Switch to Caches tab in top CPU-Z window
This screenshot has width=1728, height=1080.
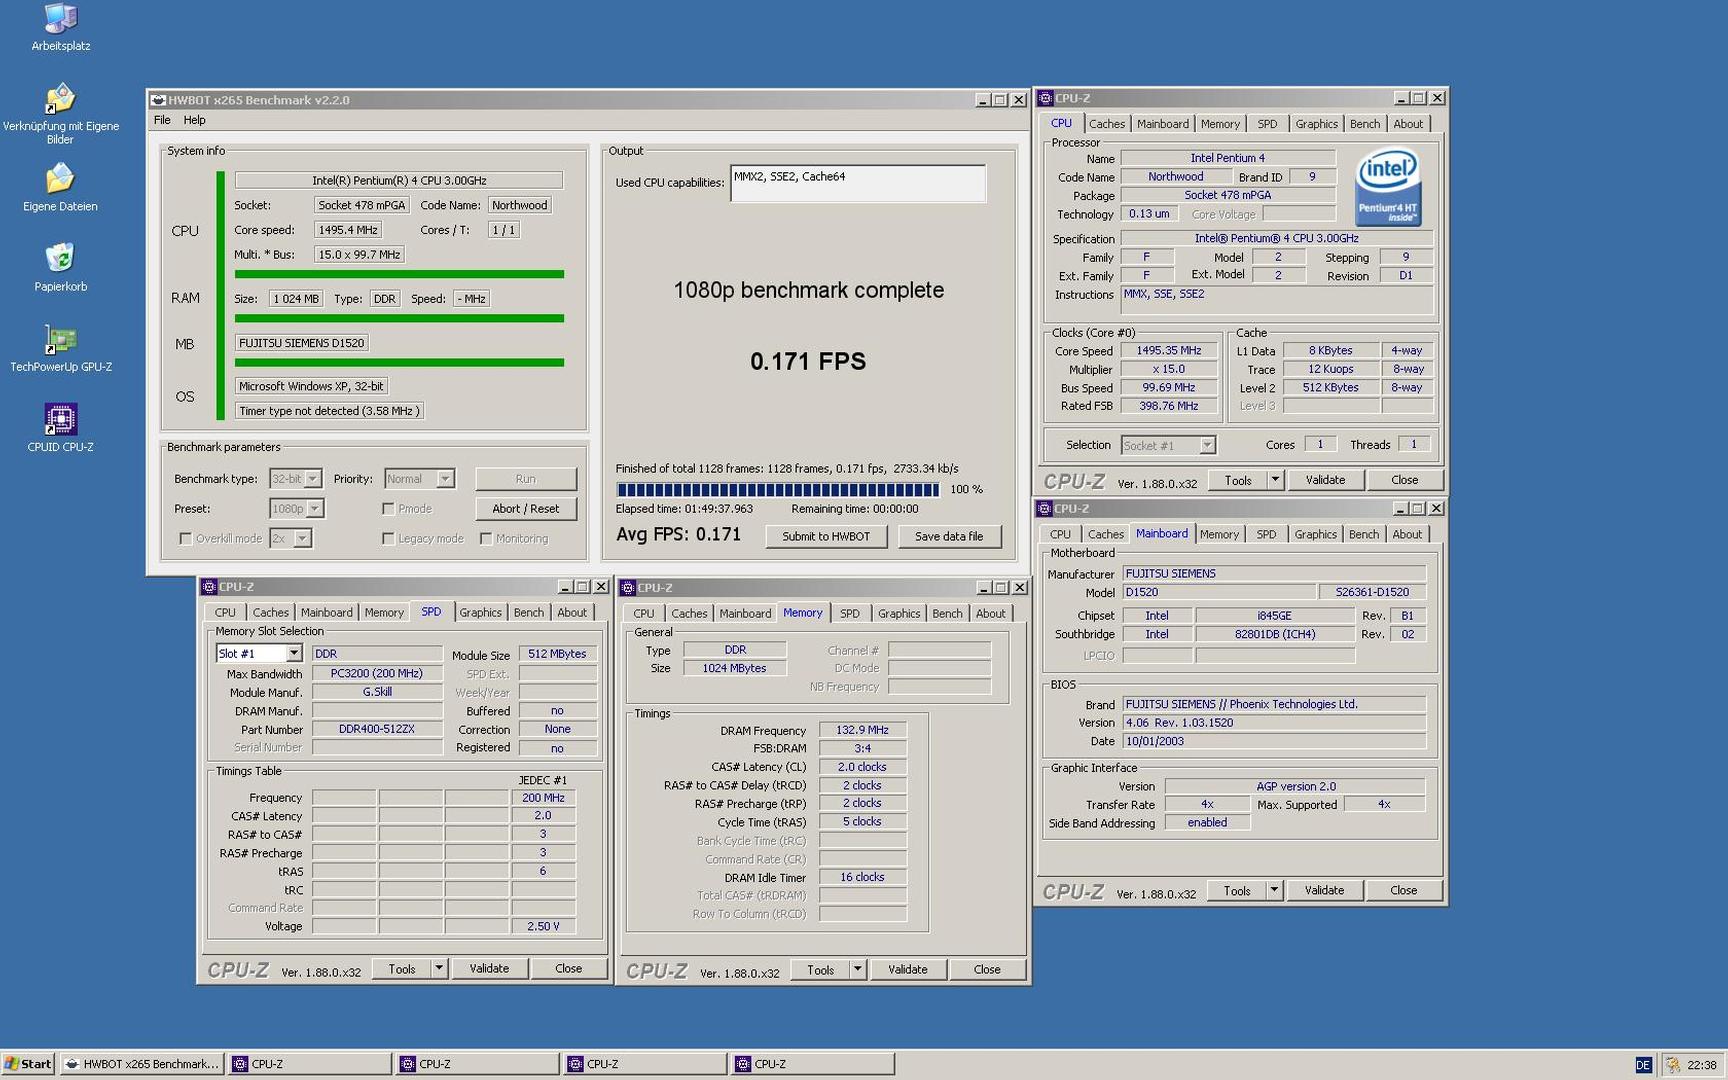tap(1107, 124)
